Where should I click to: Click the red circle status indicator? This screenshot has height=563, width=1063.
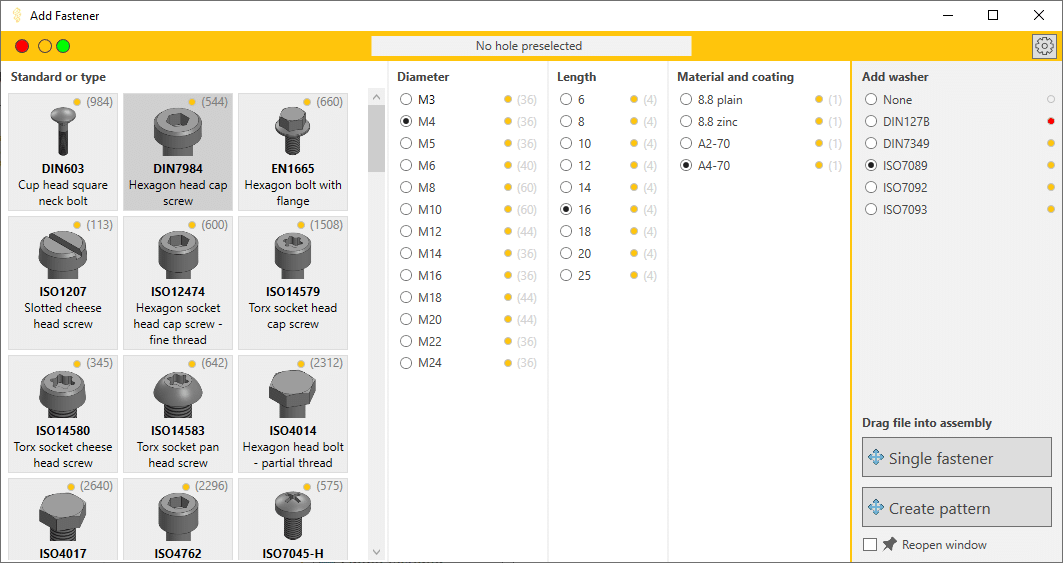tap(22, 46)
